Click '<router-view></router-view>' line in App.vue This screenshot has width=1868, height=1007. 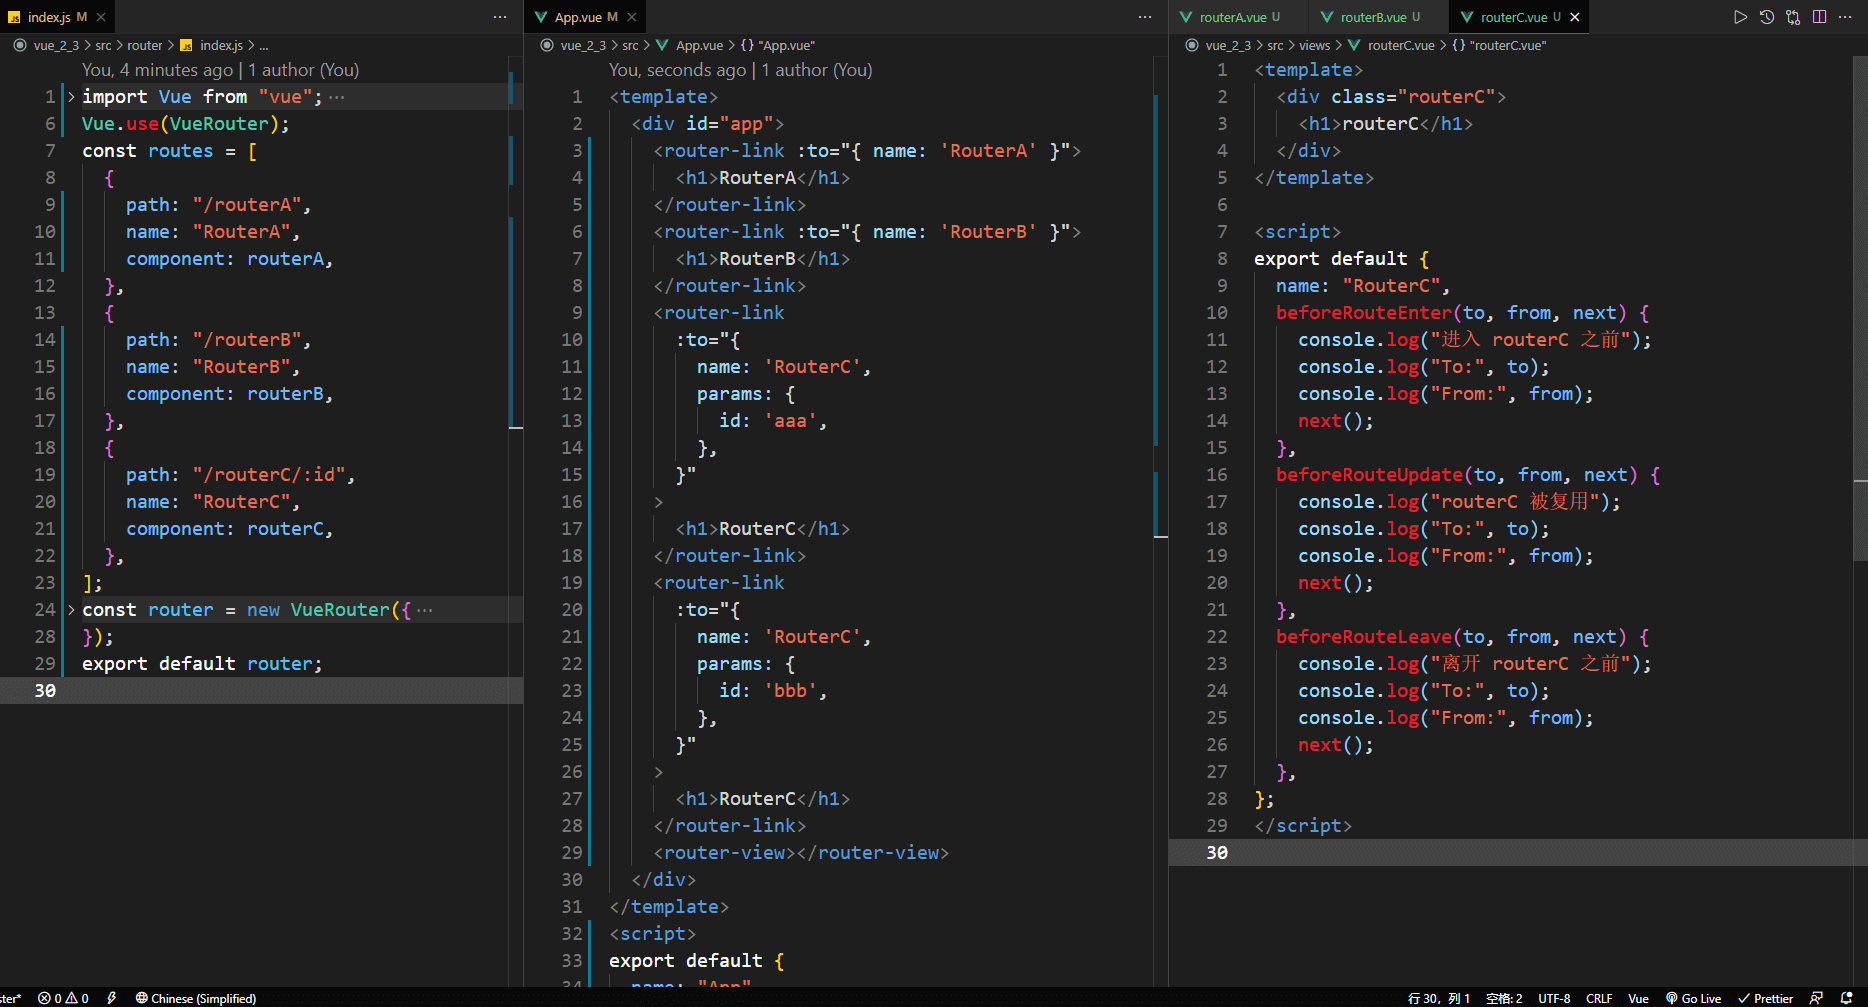coord(801,853)
